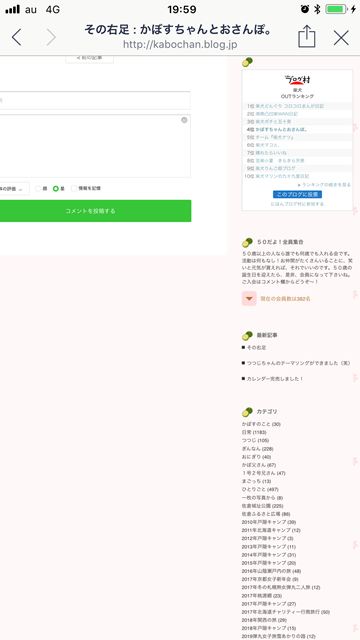Open rank 6 柴犬マコと。 link
Screen dimensions: 360x640
coord(268,145)
